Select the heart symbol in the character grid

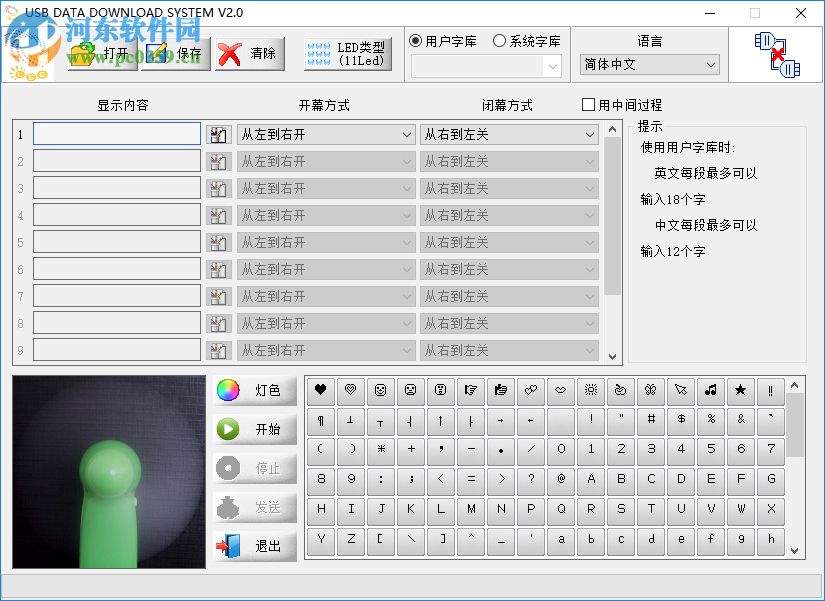(x=320, y=391)
